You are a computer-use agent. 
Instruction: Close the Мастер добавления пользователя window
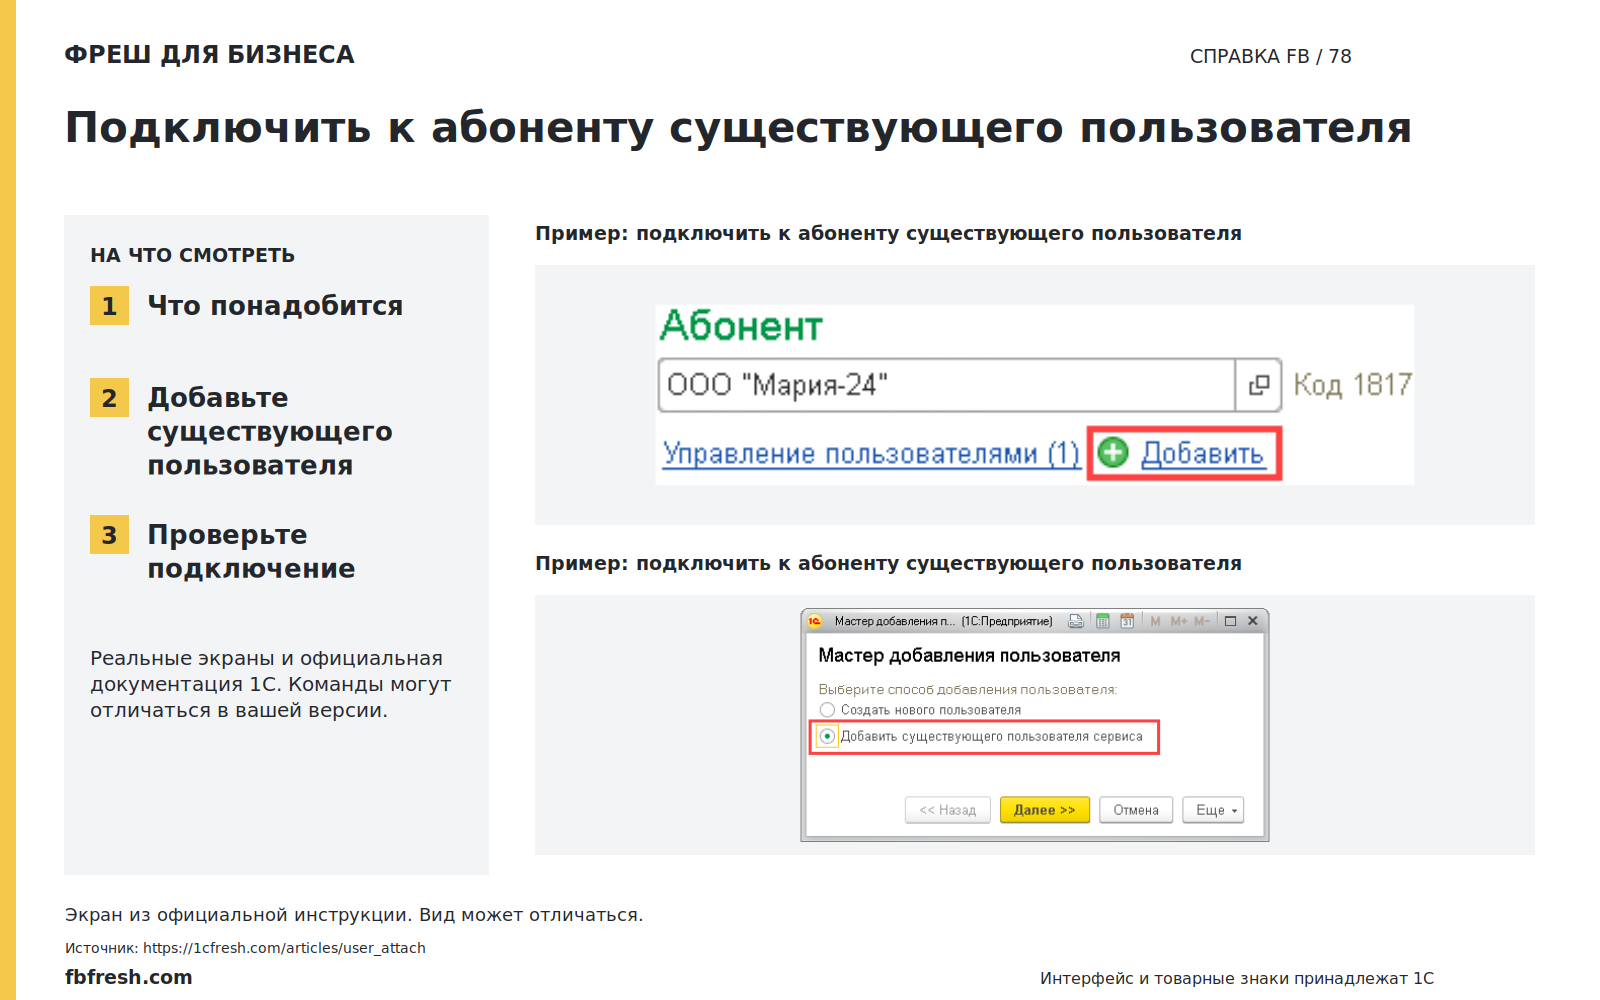pyautogui.click(x=1253, y=621)
